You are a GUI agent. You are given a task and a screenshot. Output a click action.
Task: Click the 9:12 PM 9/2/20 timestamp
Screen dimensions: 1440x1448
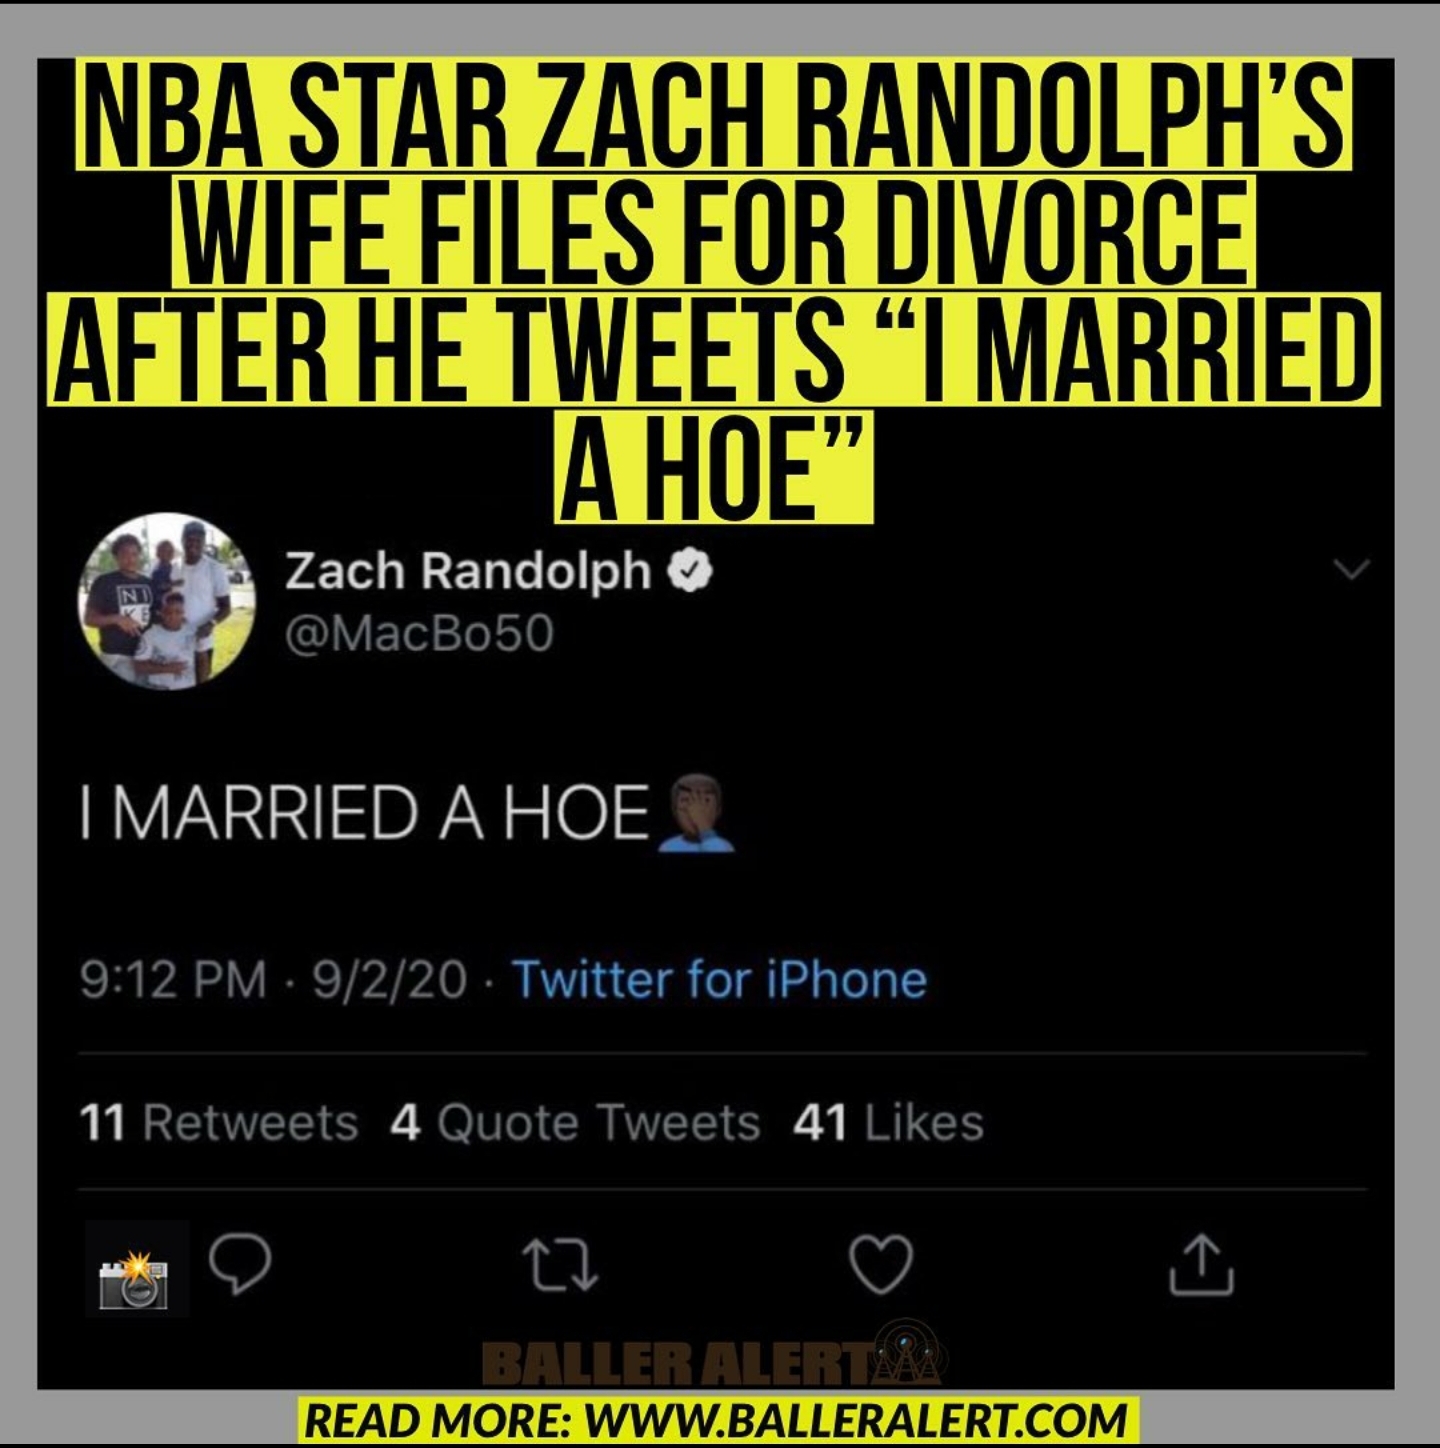273,979
